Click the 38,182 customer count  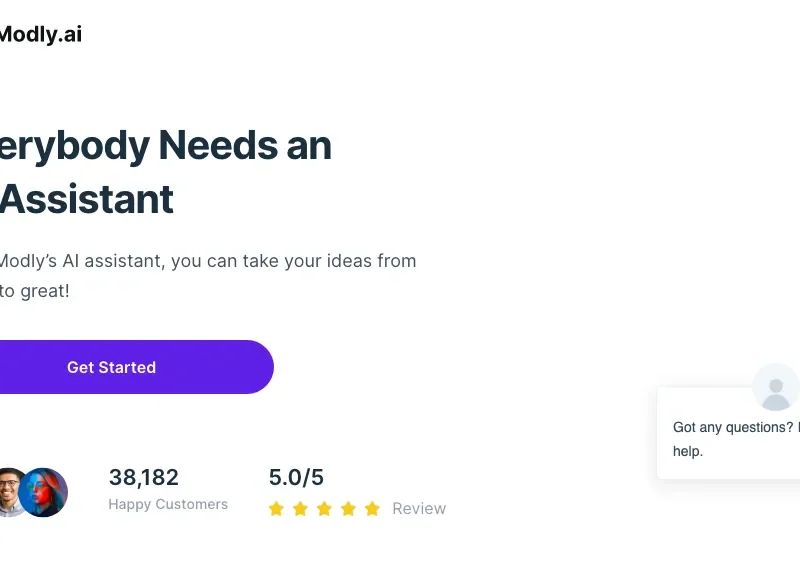(144, 478)
